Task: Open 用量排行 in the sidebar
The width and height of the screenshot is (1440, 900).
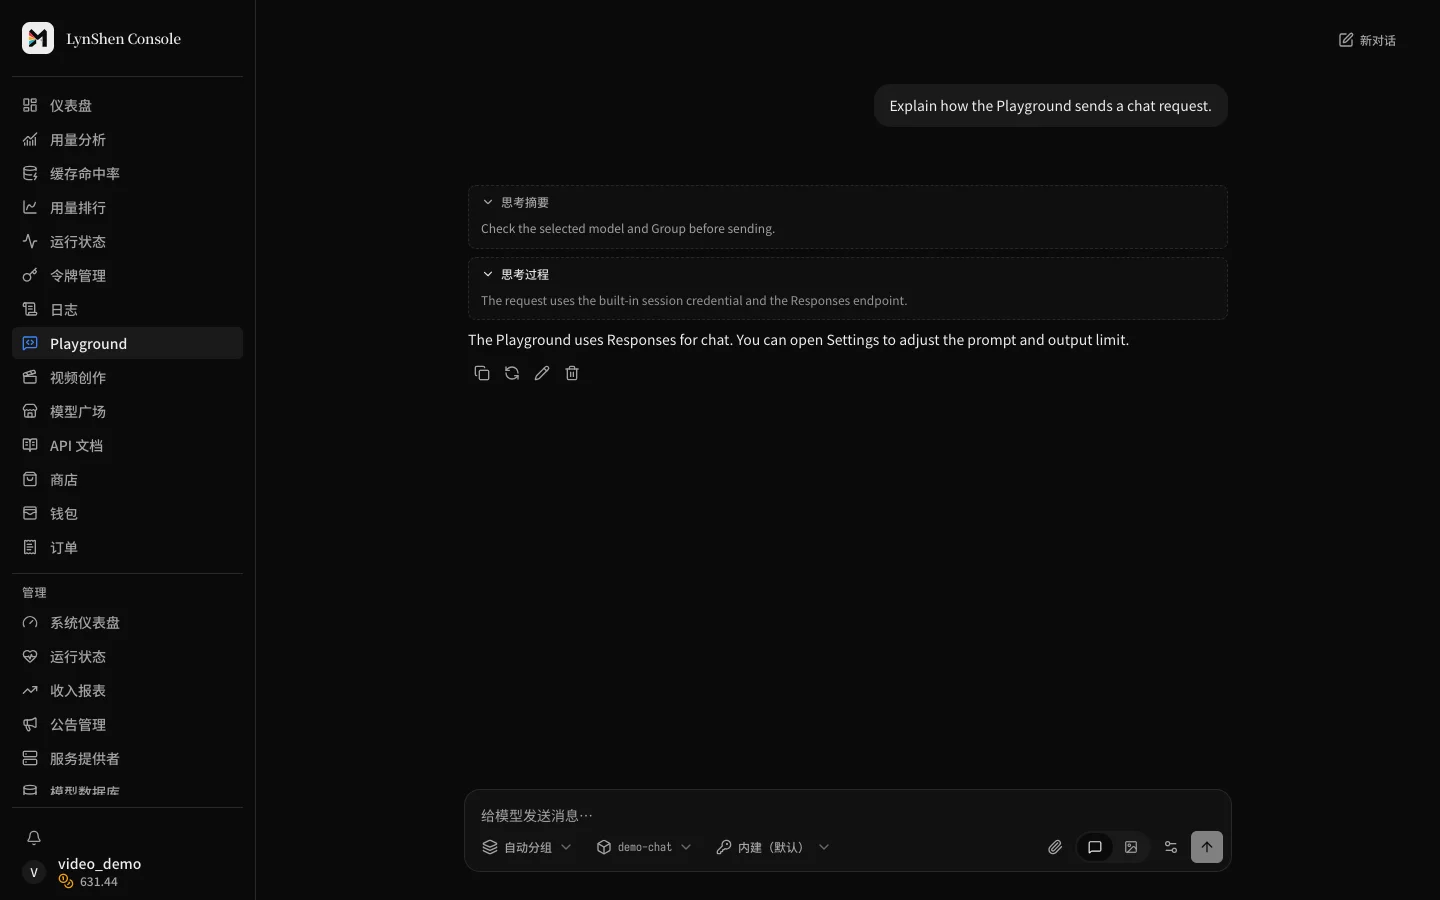Action: click(x=127, y=207)
